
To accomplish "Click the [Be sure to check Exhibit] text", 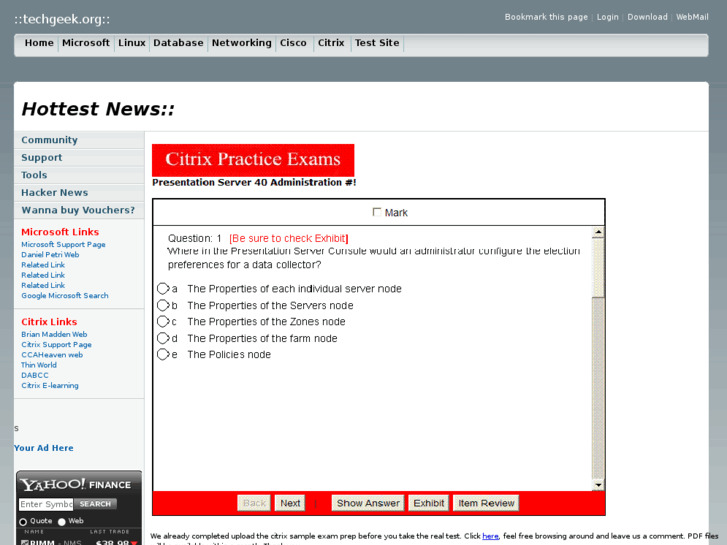I will click(288, 238).
